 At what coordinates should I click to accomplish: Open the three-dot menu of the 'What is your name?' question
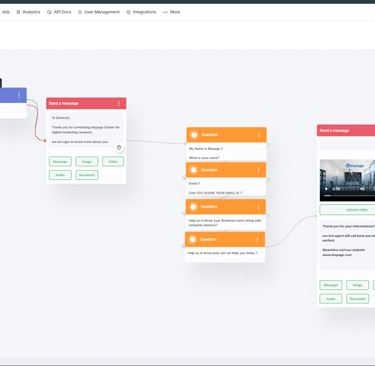coord(259,135)
